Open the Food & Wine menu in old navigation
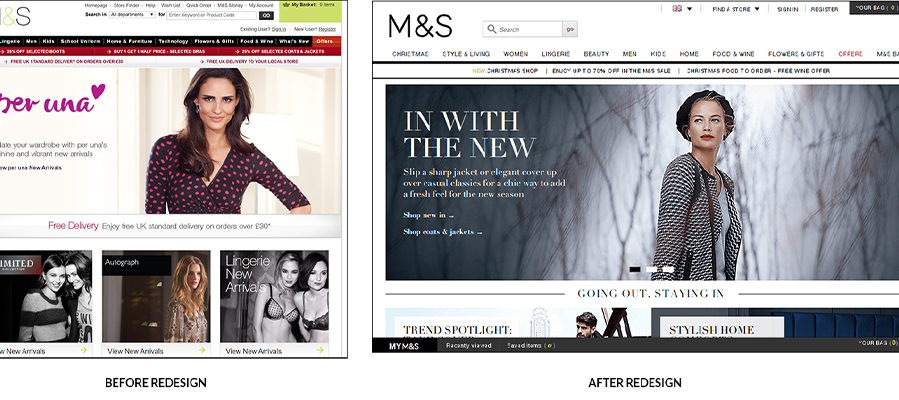The image size is (899, 400). (x=256, y=41)
